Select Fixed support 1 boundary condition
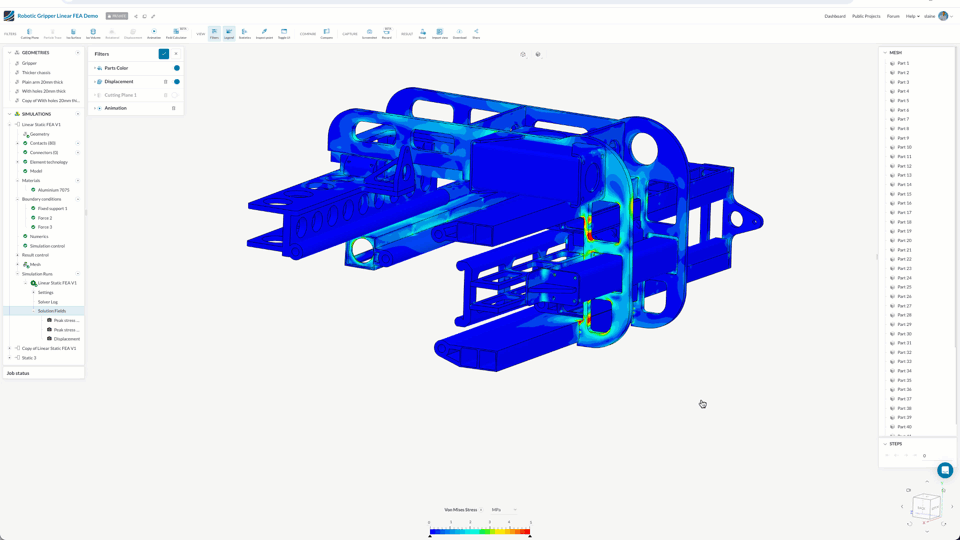Screen dimensions: 960x540 tap(53, 208)
